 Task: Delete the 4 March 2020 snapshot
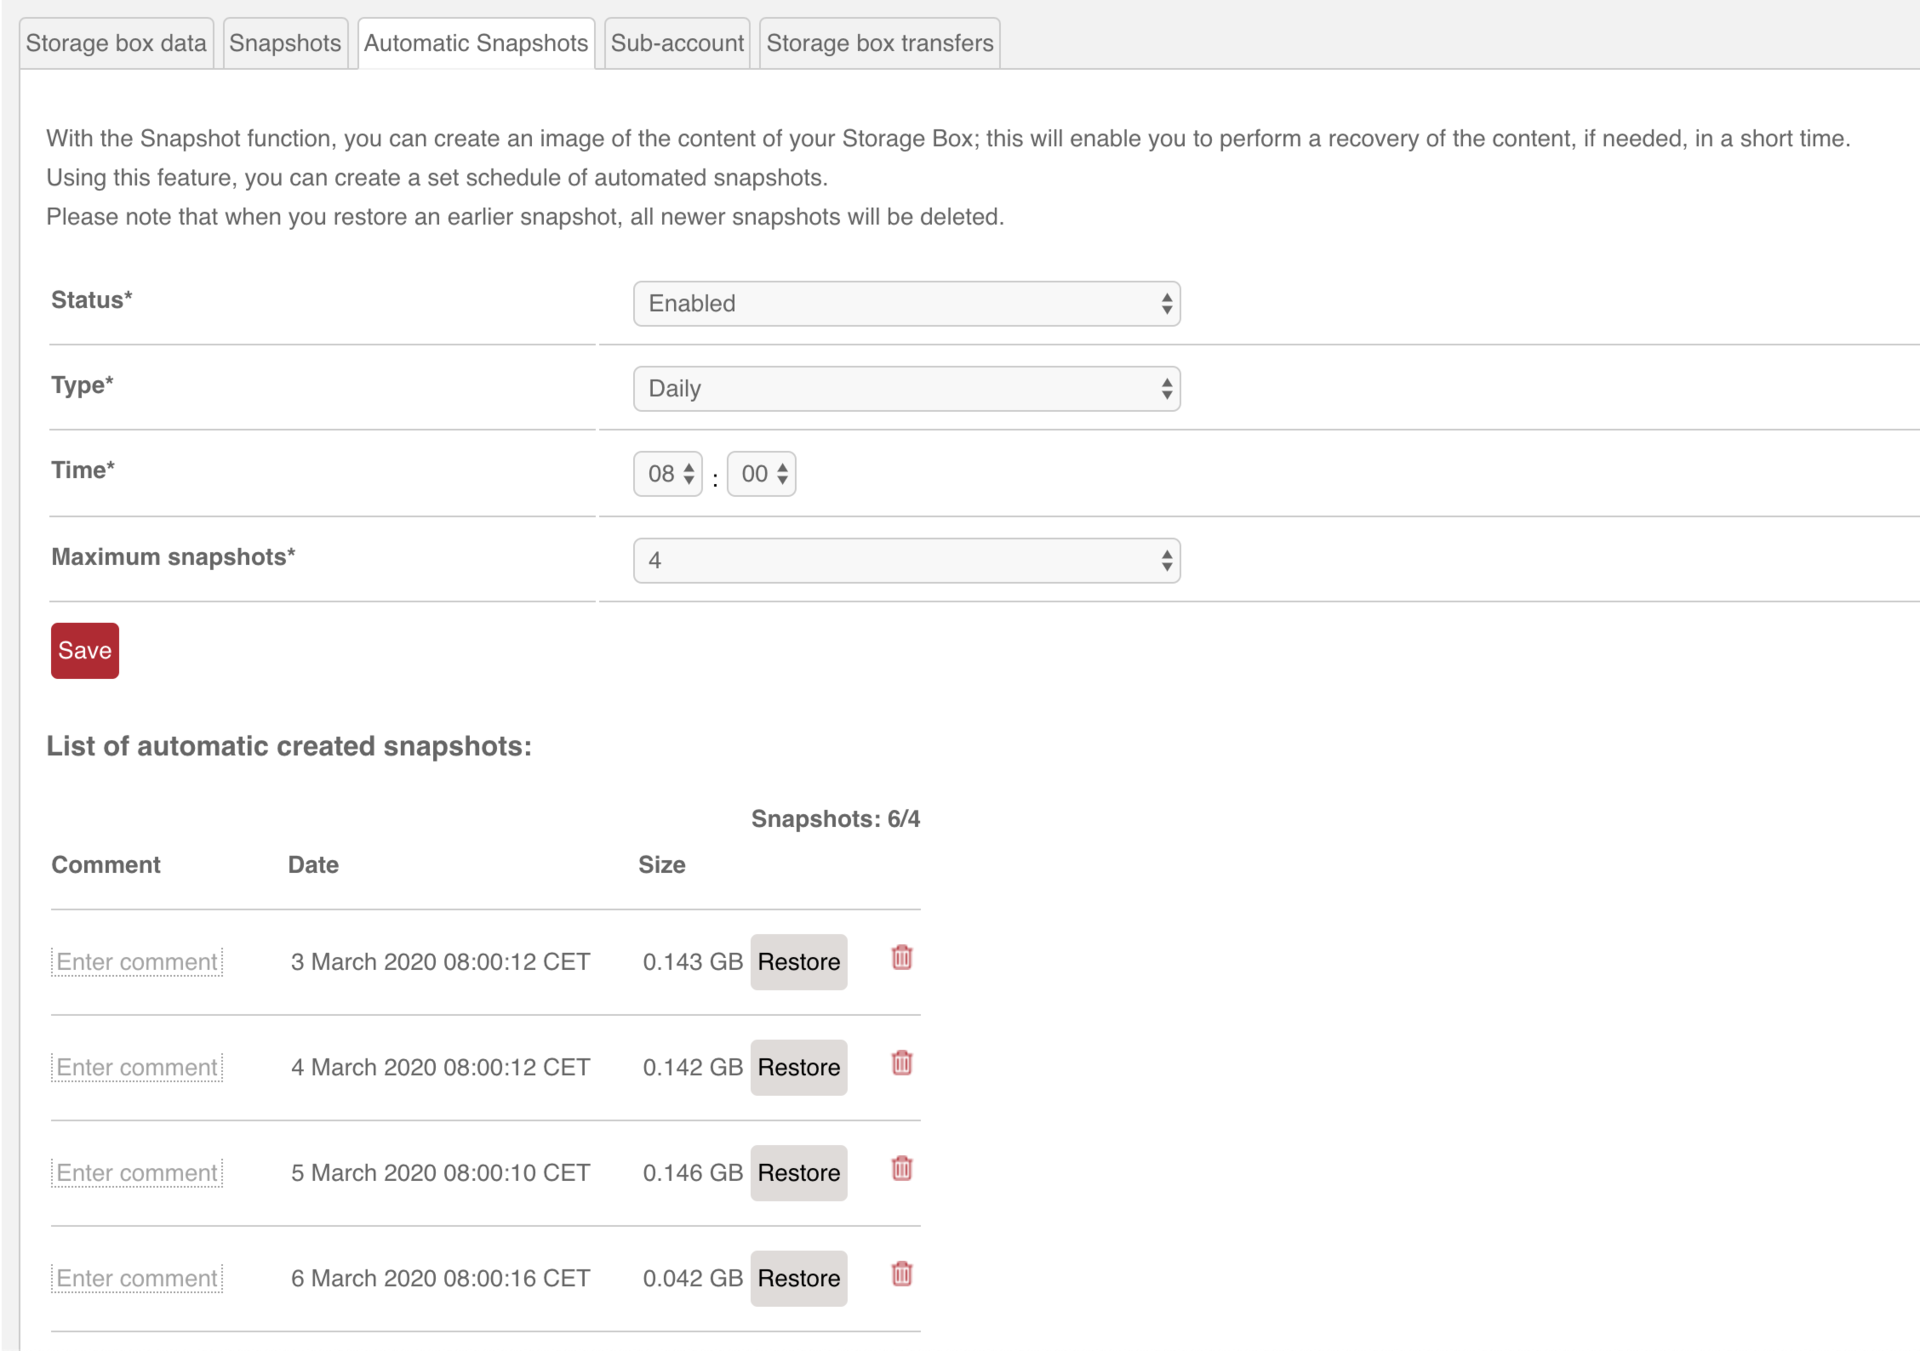901,1064
